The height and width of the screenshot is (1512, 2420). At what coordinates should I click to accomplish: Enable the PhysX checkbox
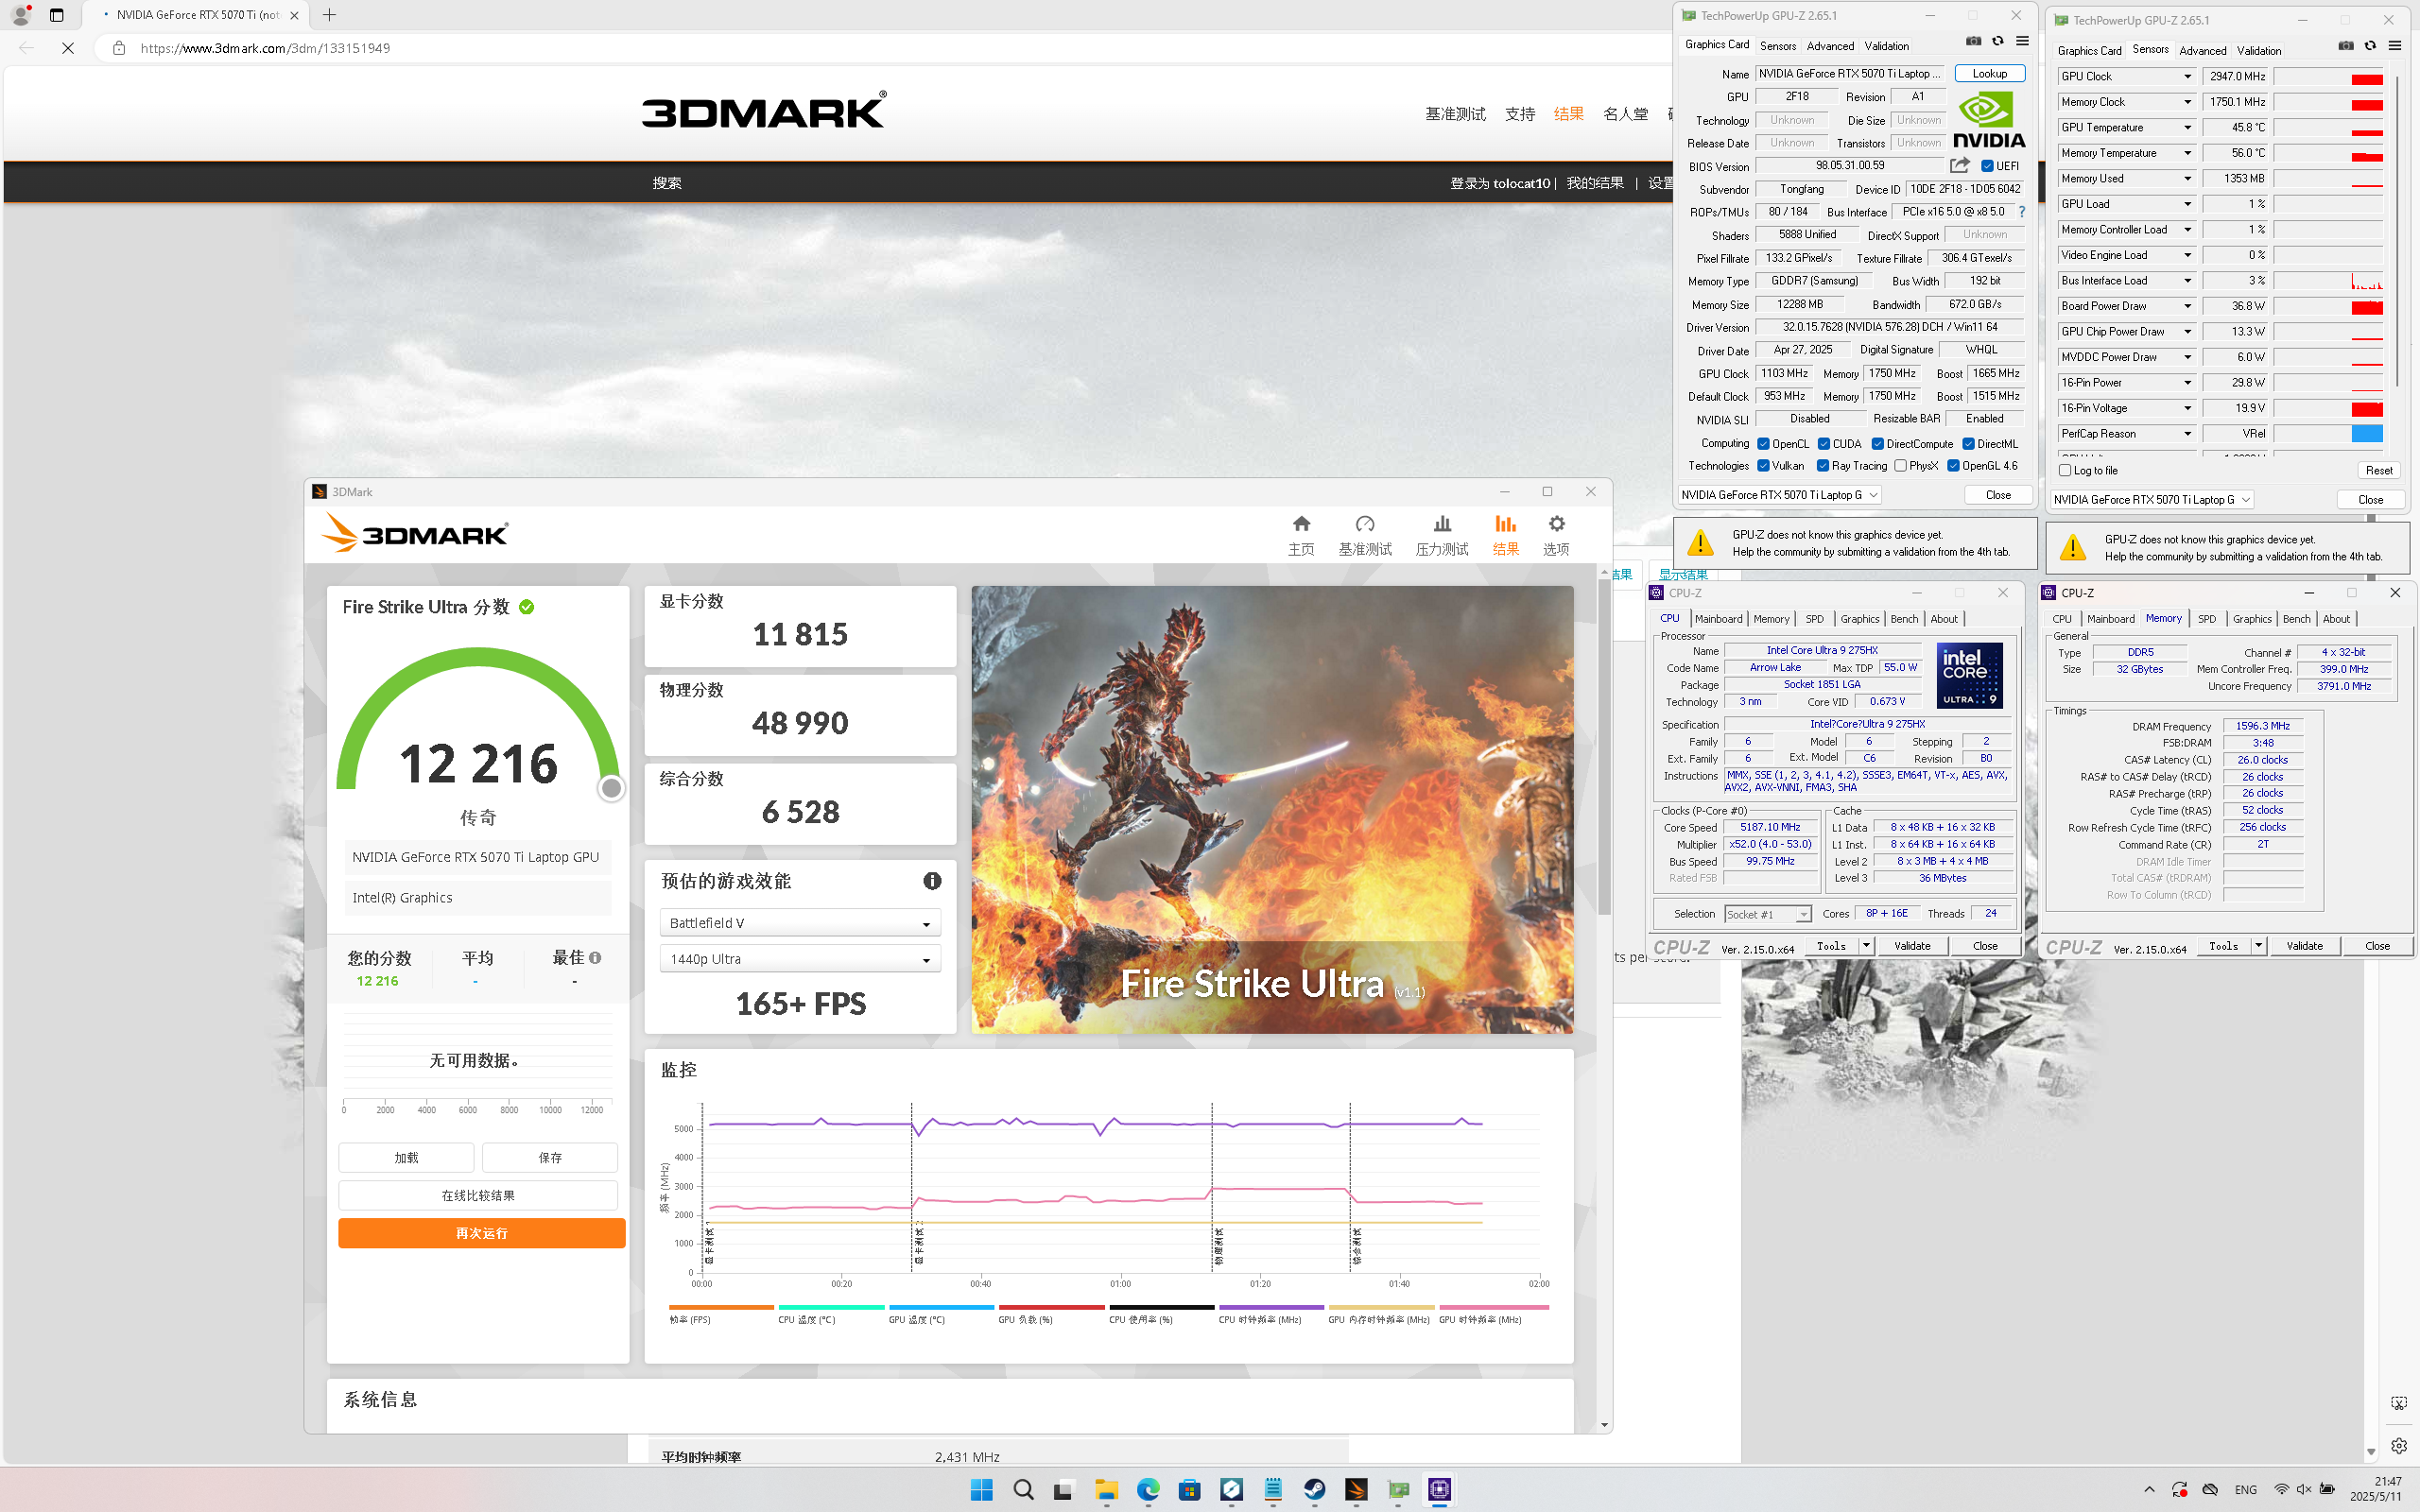(x=1900, y=466)
